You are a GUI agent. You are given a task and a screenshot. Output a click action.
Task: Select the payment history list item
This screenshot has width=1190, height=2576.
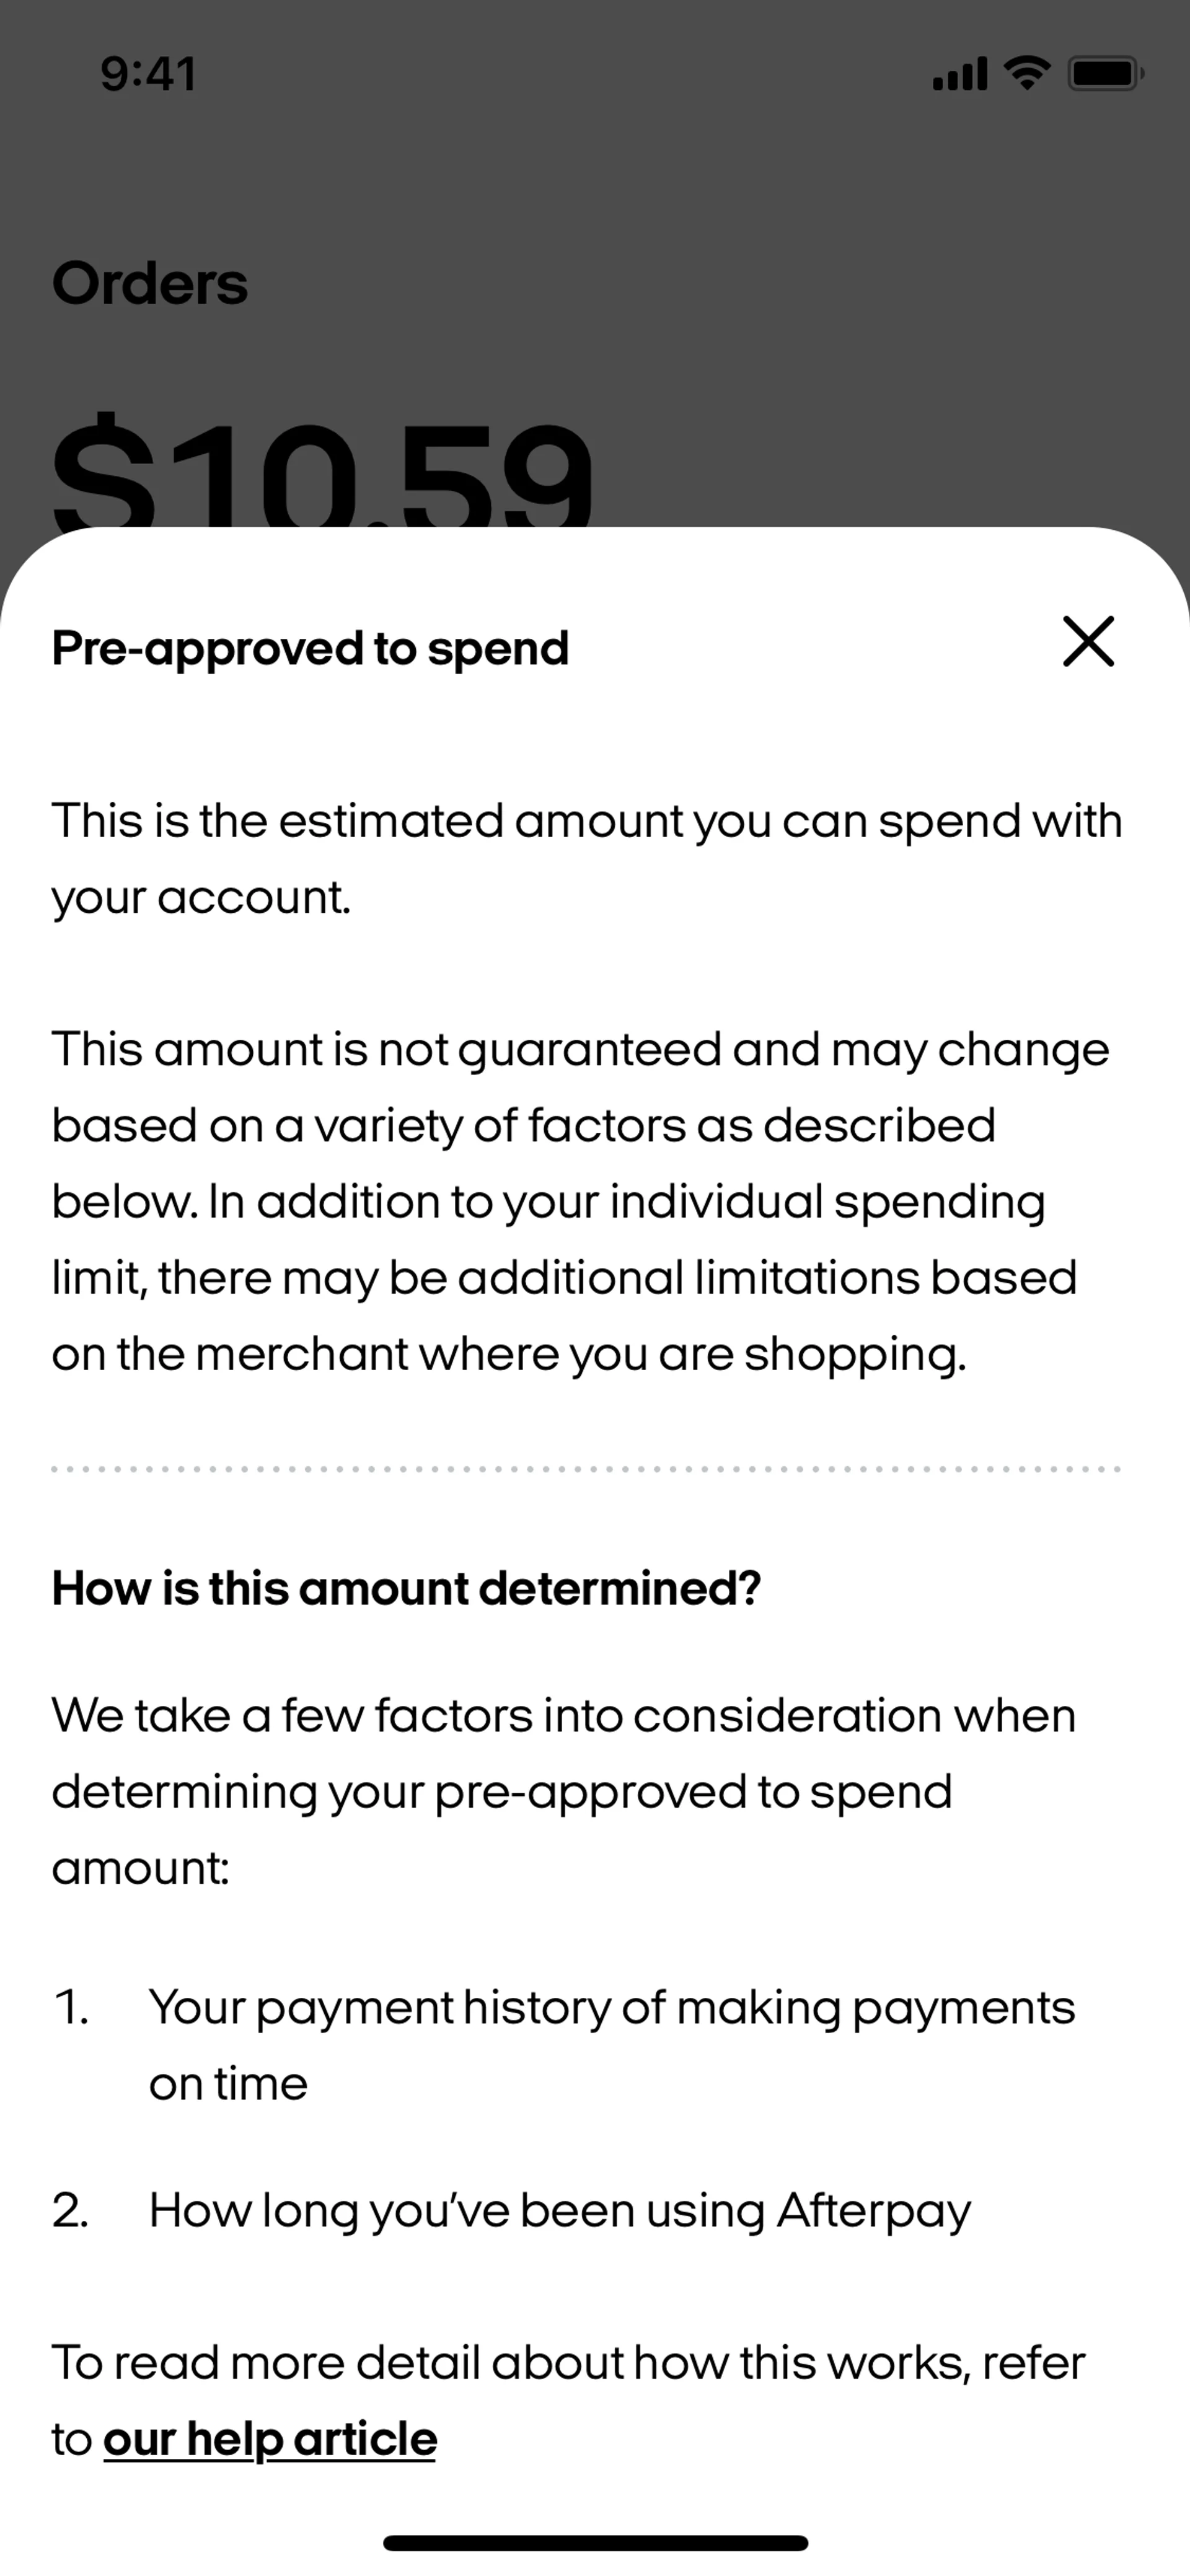click(x=611, y=2045)
